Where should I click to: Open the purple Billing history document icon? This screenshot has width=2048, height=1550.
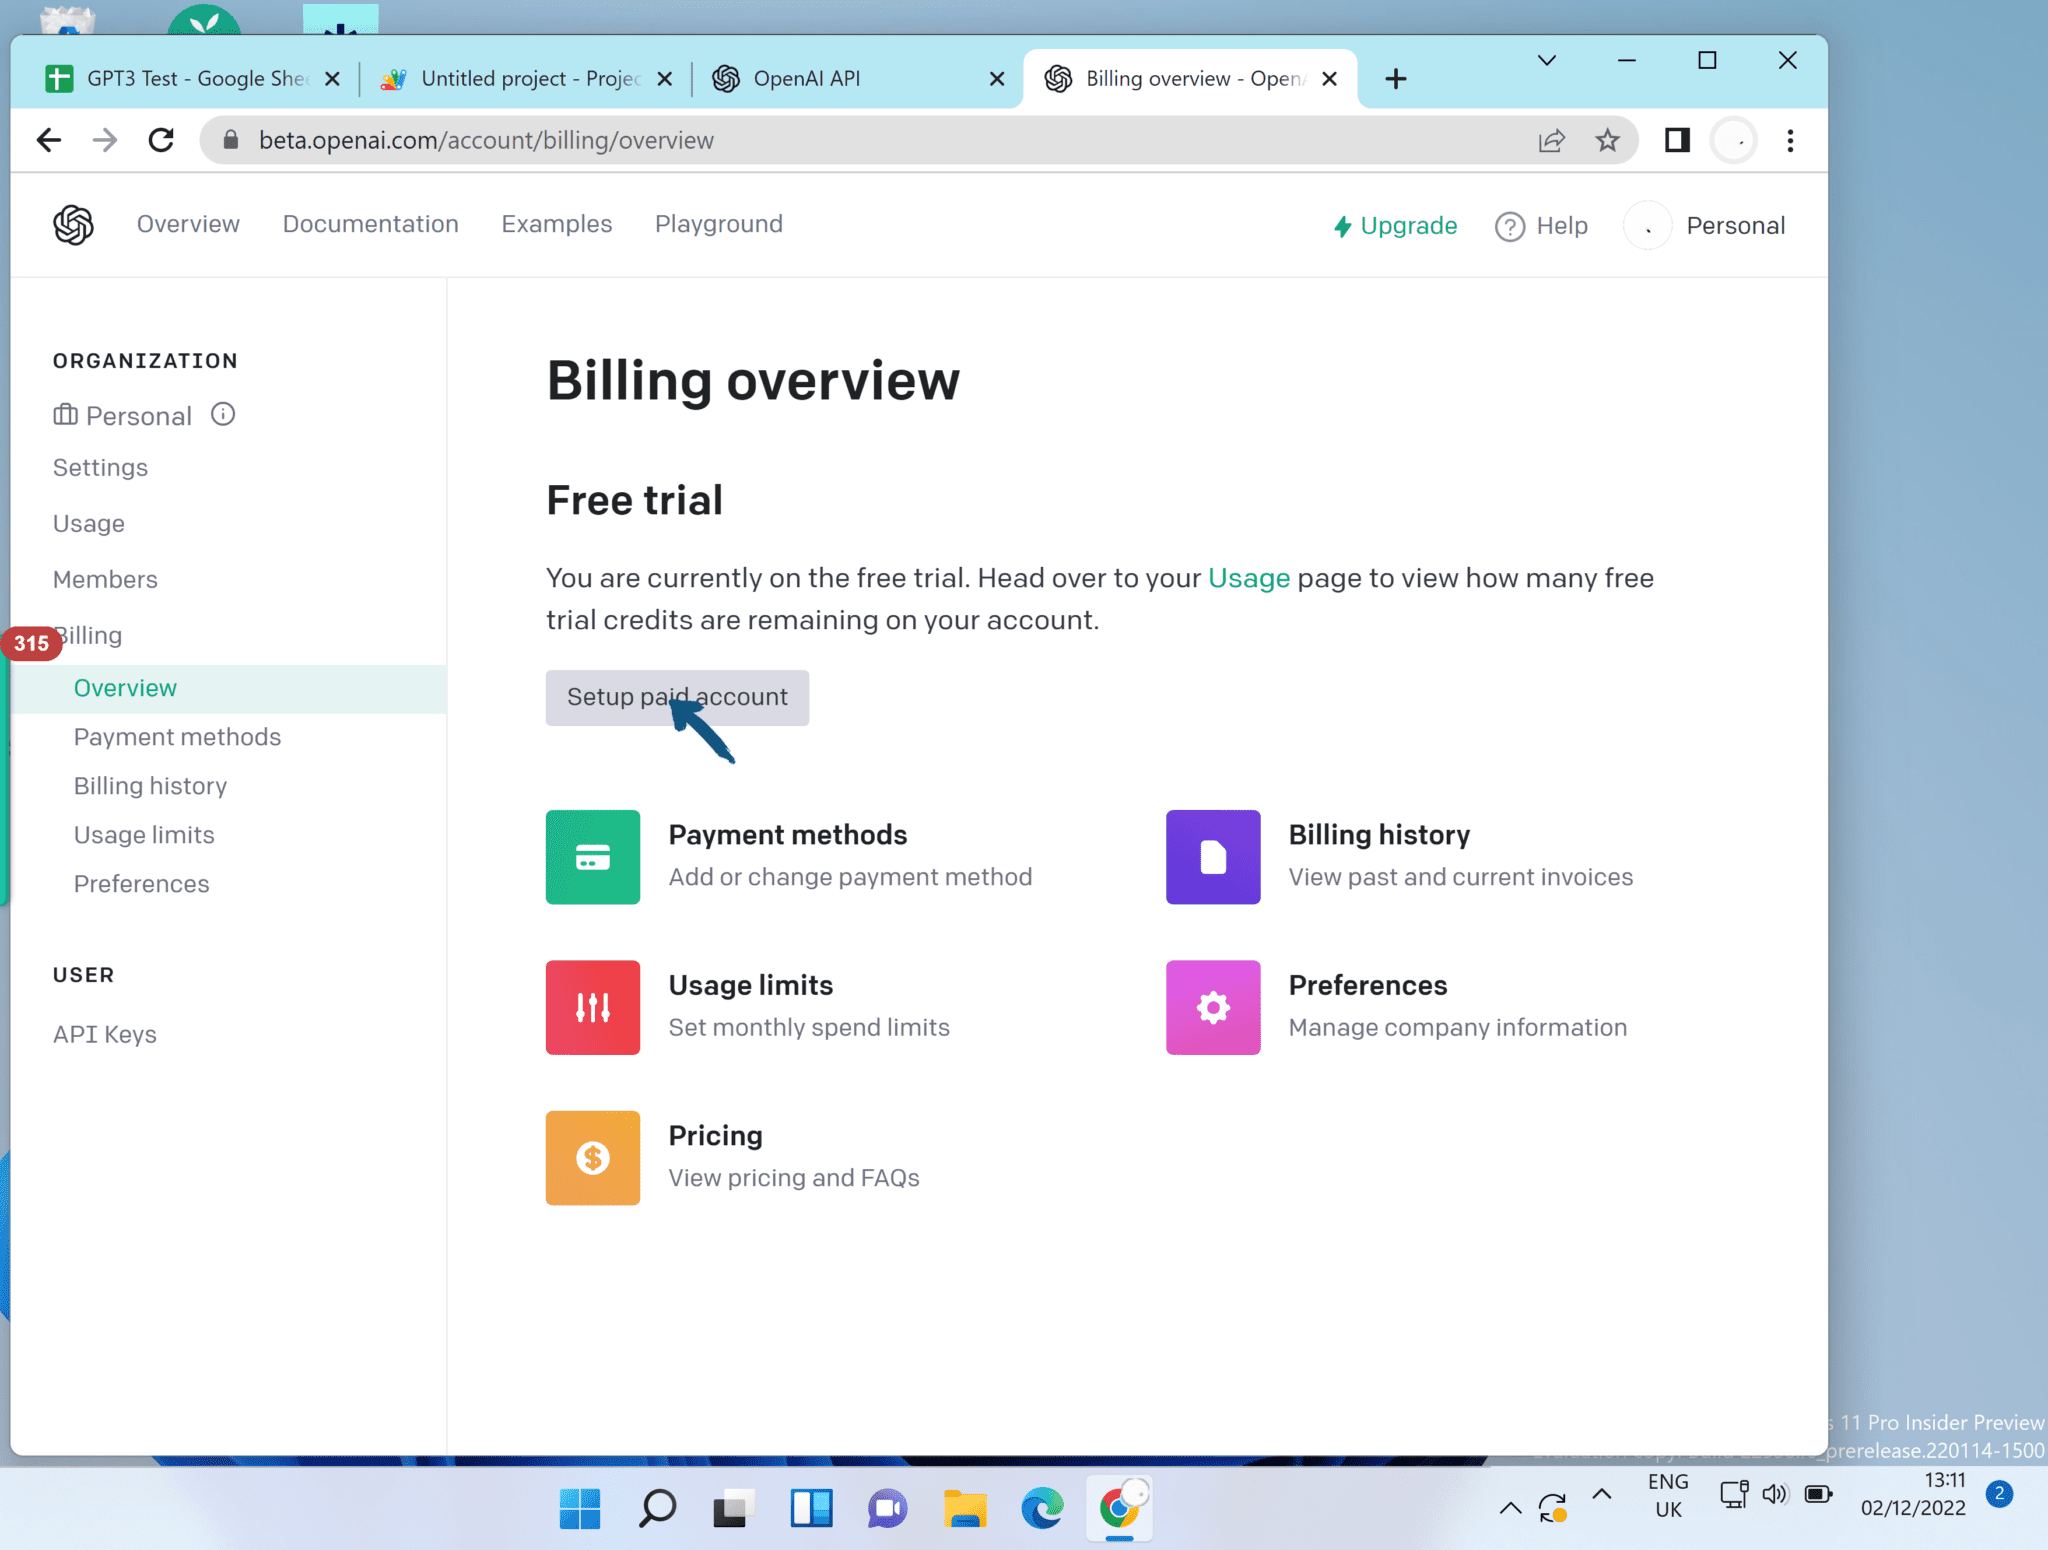click(x=1212, y=857)
